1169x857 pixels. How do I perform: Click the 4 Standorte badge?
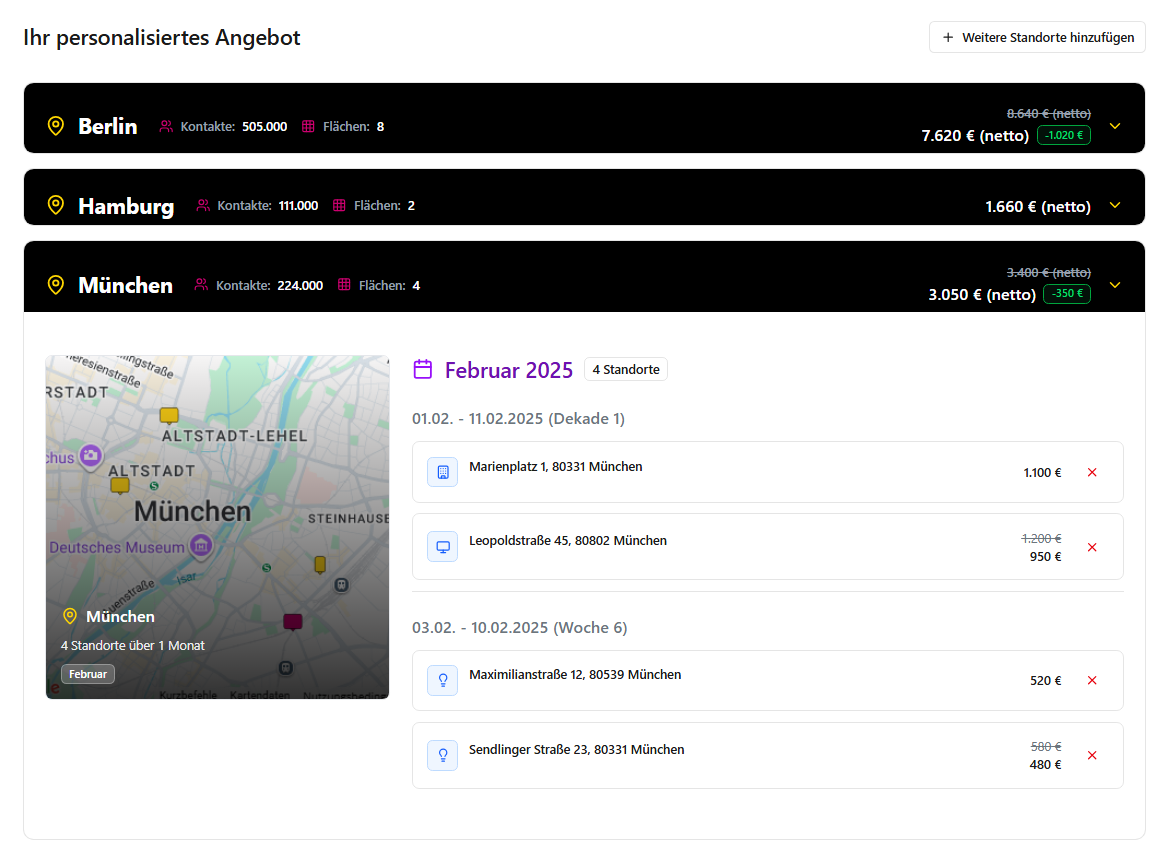click(x=626, y=370)
